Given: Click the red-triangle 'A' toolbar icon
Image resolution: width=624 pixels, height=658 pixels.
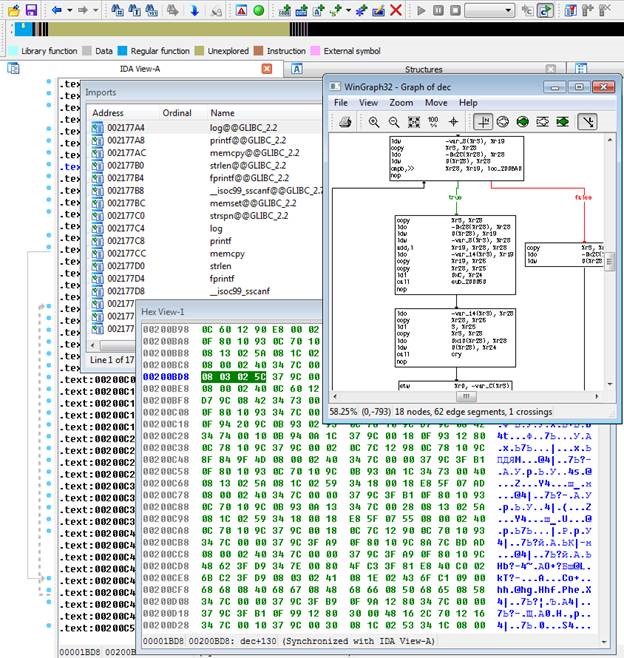Looking at the screenshot, I should (x=241, y=10).
